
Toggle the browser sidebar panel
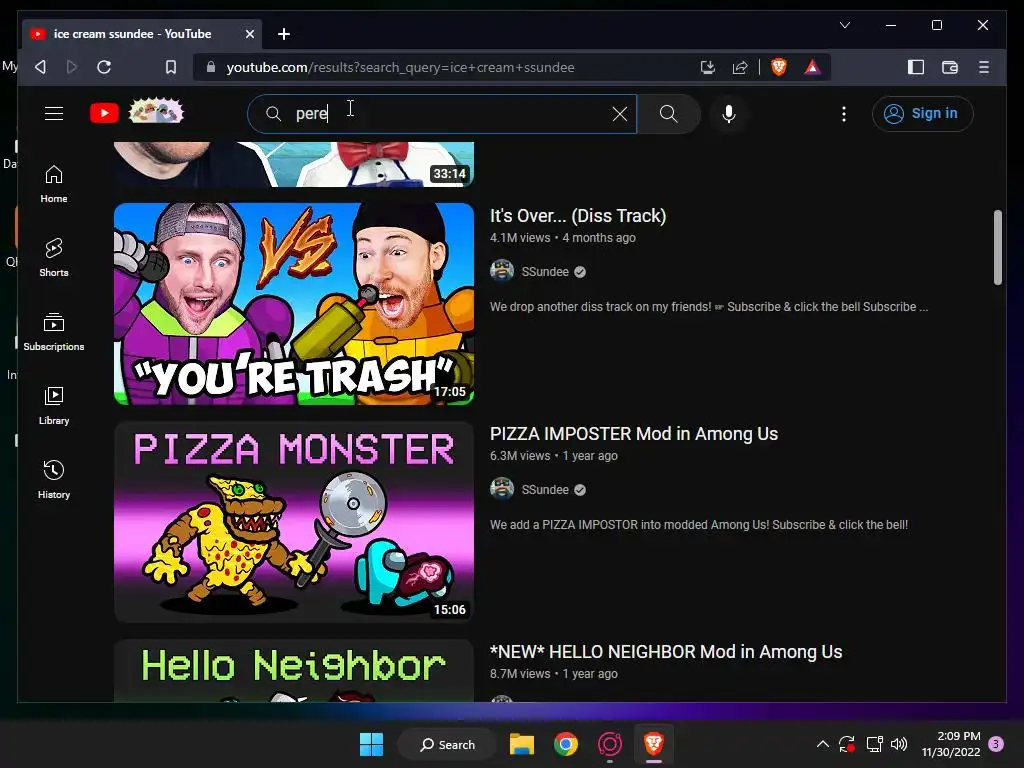916,67
